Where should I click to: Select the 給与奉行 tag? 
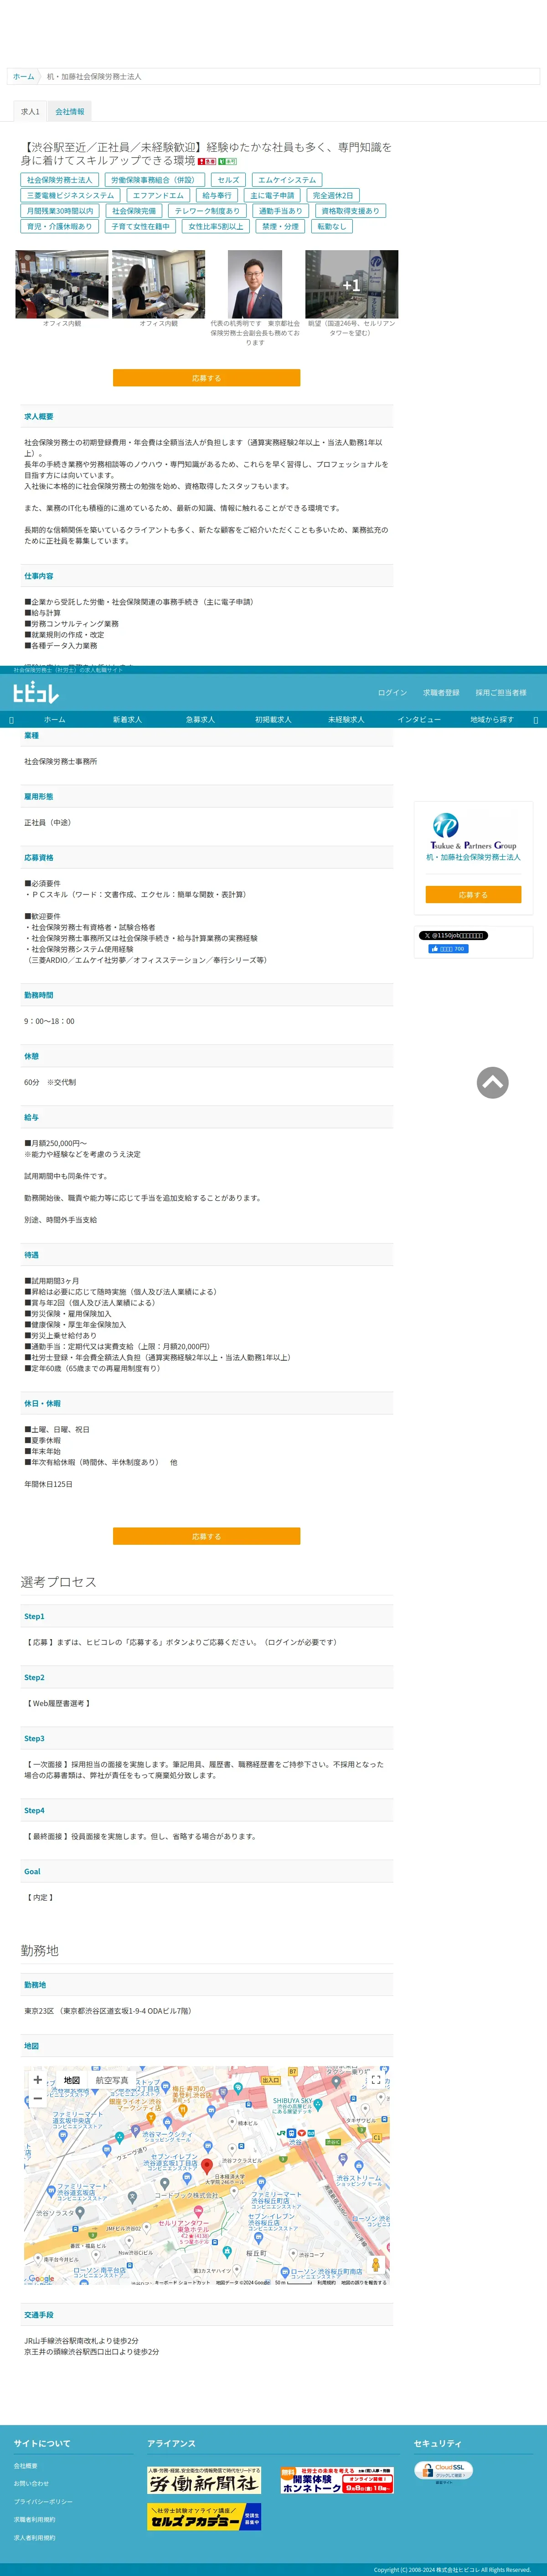point(217,196)
